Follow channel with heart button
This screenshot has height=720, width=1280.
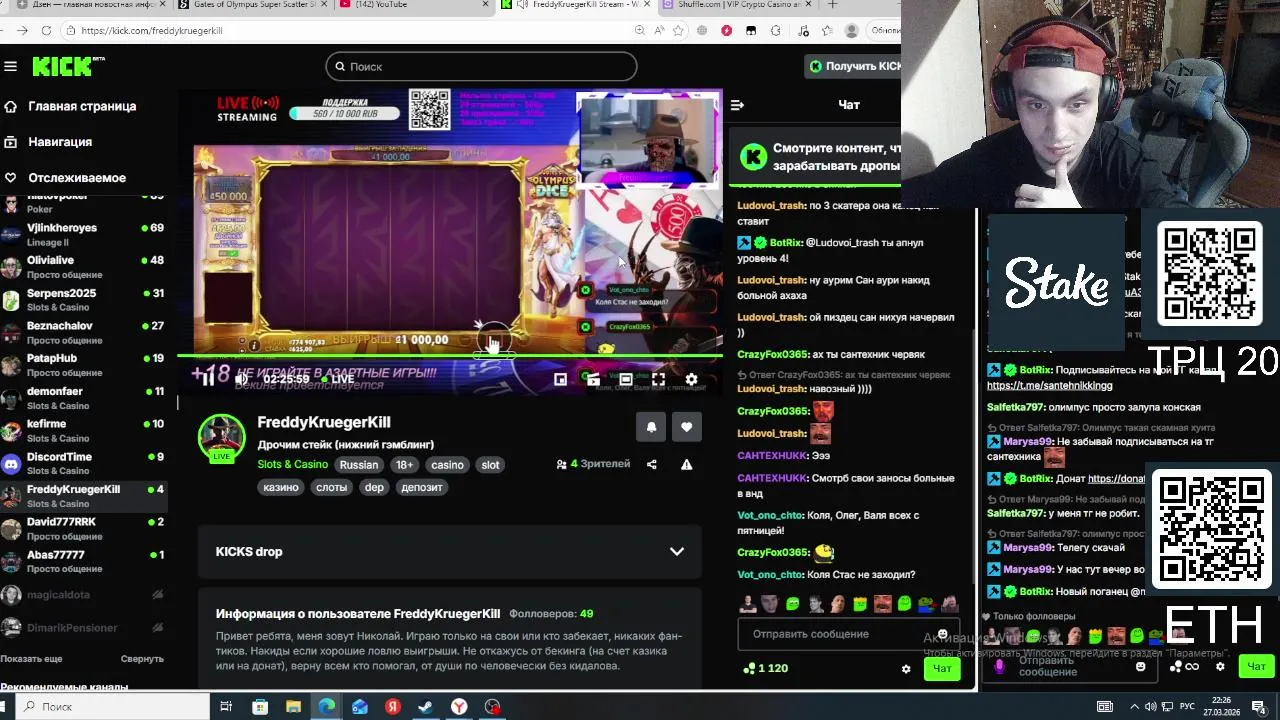pyautogui.click(x=686, y=427)
